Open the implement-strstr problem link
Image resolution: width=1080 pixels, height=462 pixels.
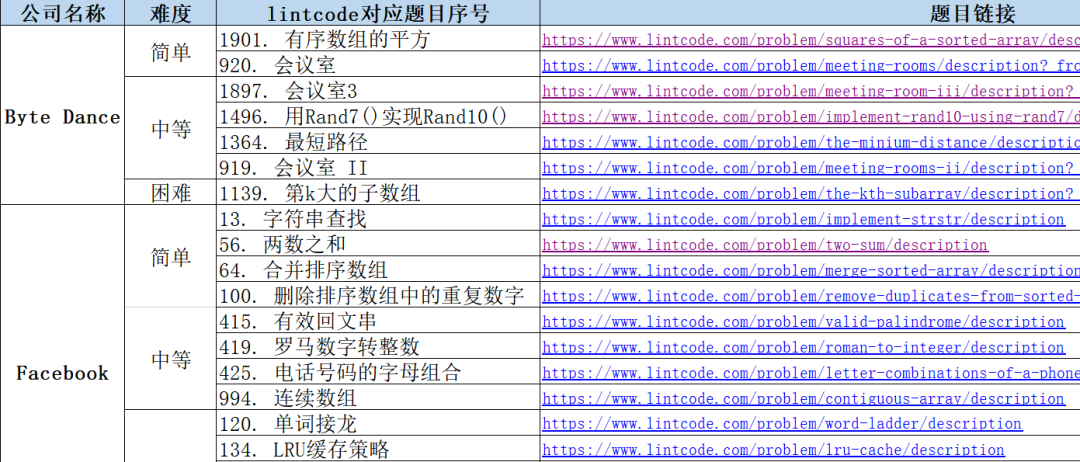coord(803,220)
